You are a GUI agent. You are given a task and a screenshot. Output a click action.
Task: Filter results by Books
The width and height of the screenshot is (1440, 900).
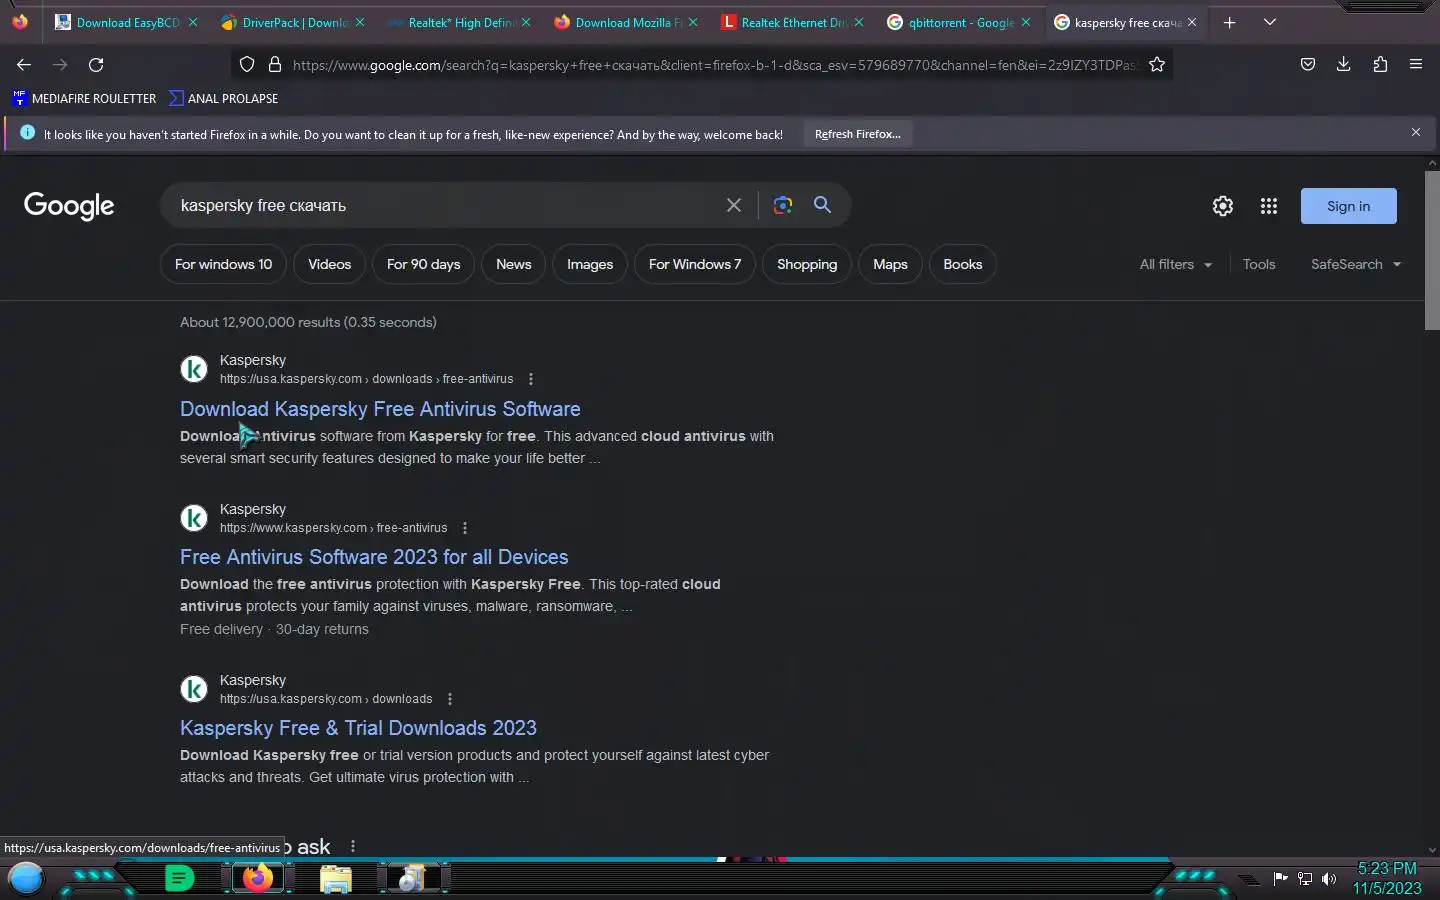[963, 264]
